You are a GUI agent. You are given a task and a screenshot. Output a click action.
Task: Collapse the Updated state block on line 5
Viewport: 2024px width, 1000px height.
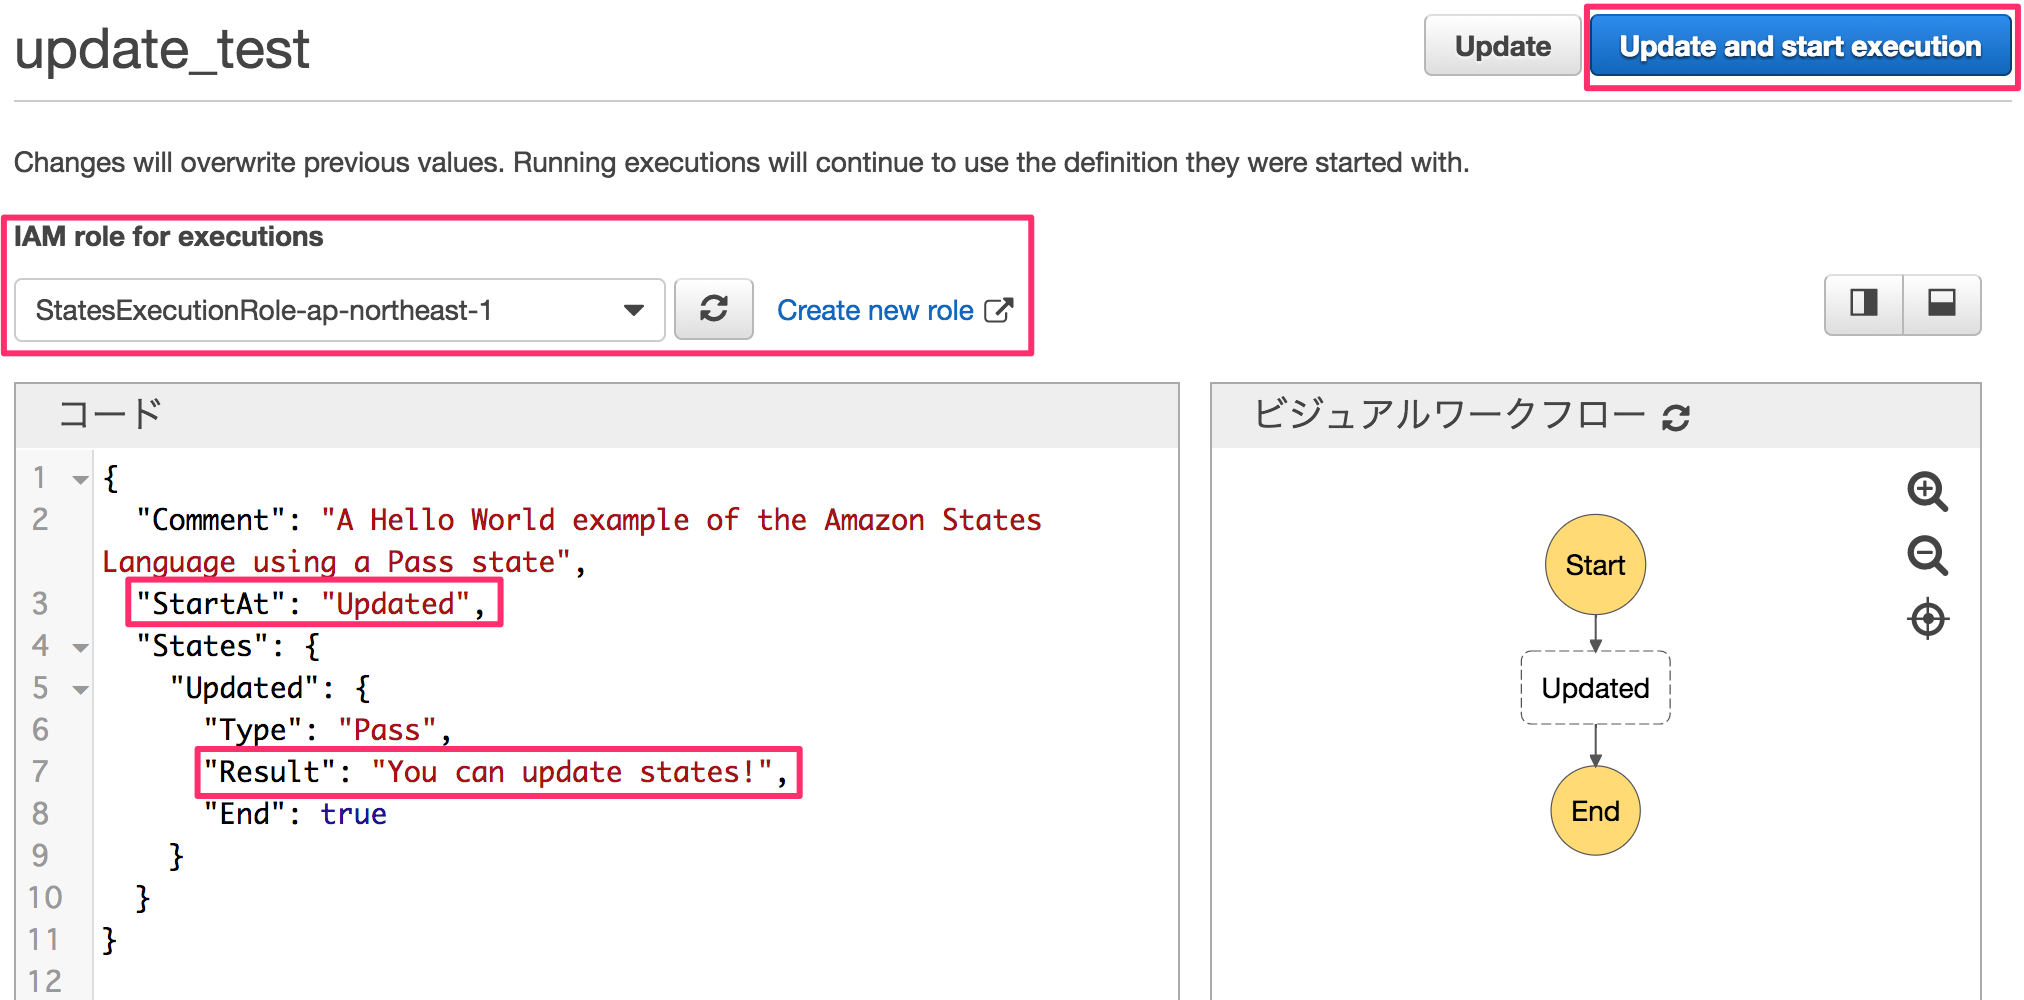(x=80, y=688)
